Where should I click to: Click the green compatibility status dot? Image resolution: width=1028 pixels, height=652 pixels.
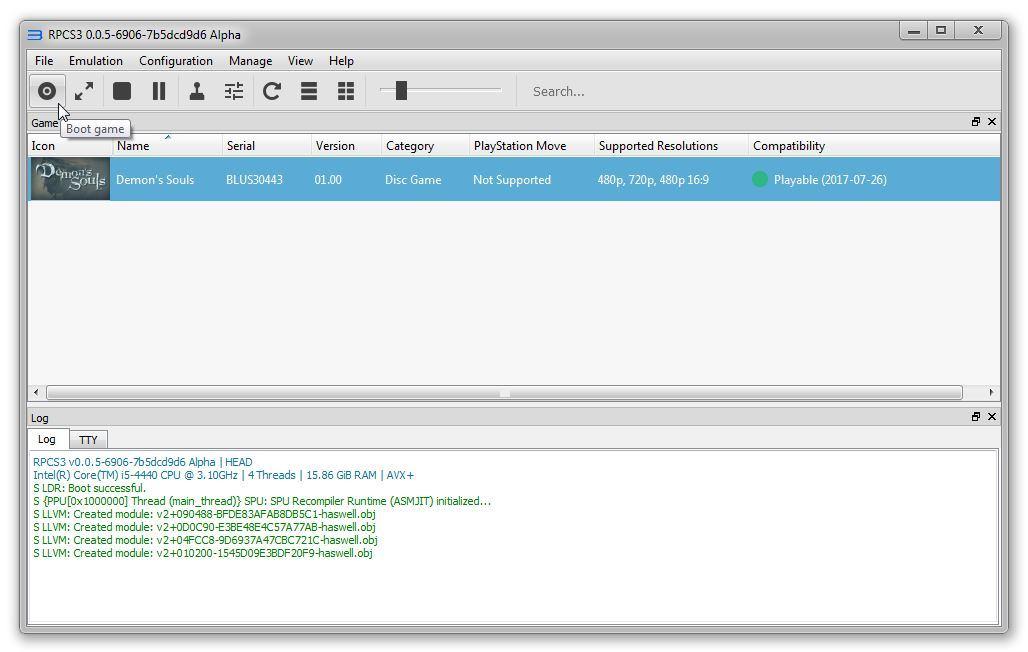point(759,179)
